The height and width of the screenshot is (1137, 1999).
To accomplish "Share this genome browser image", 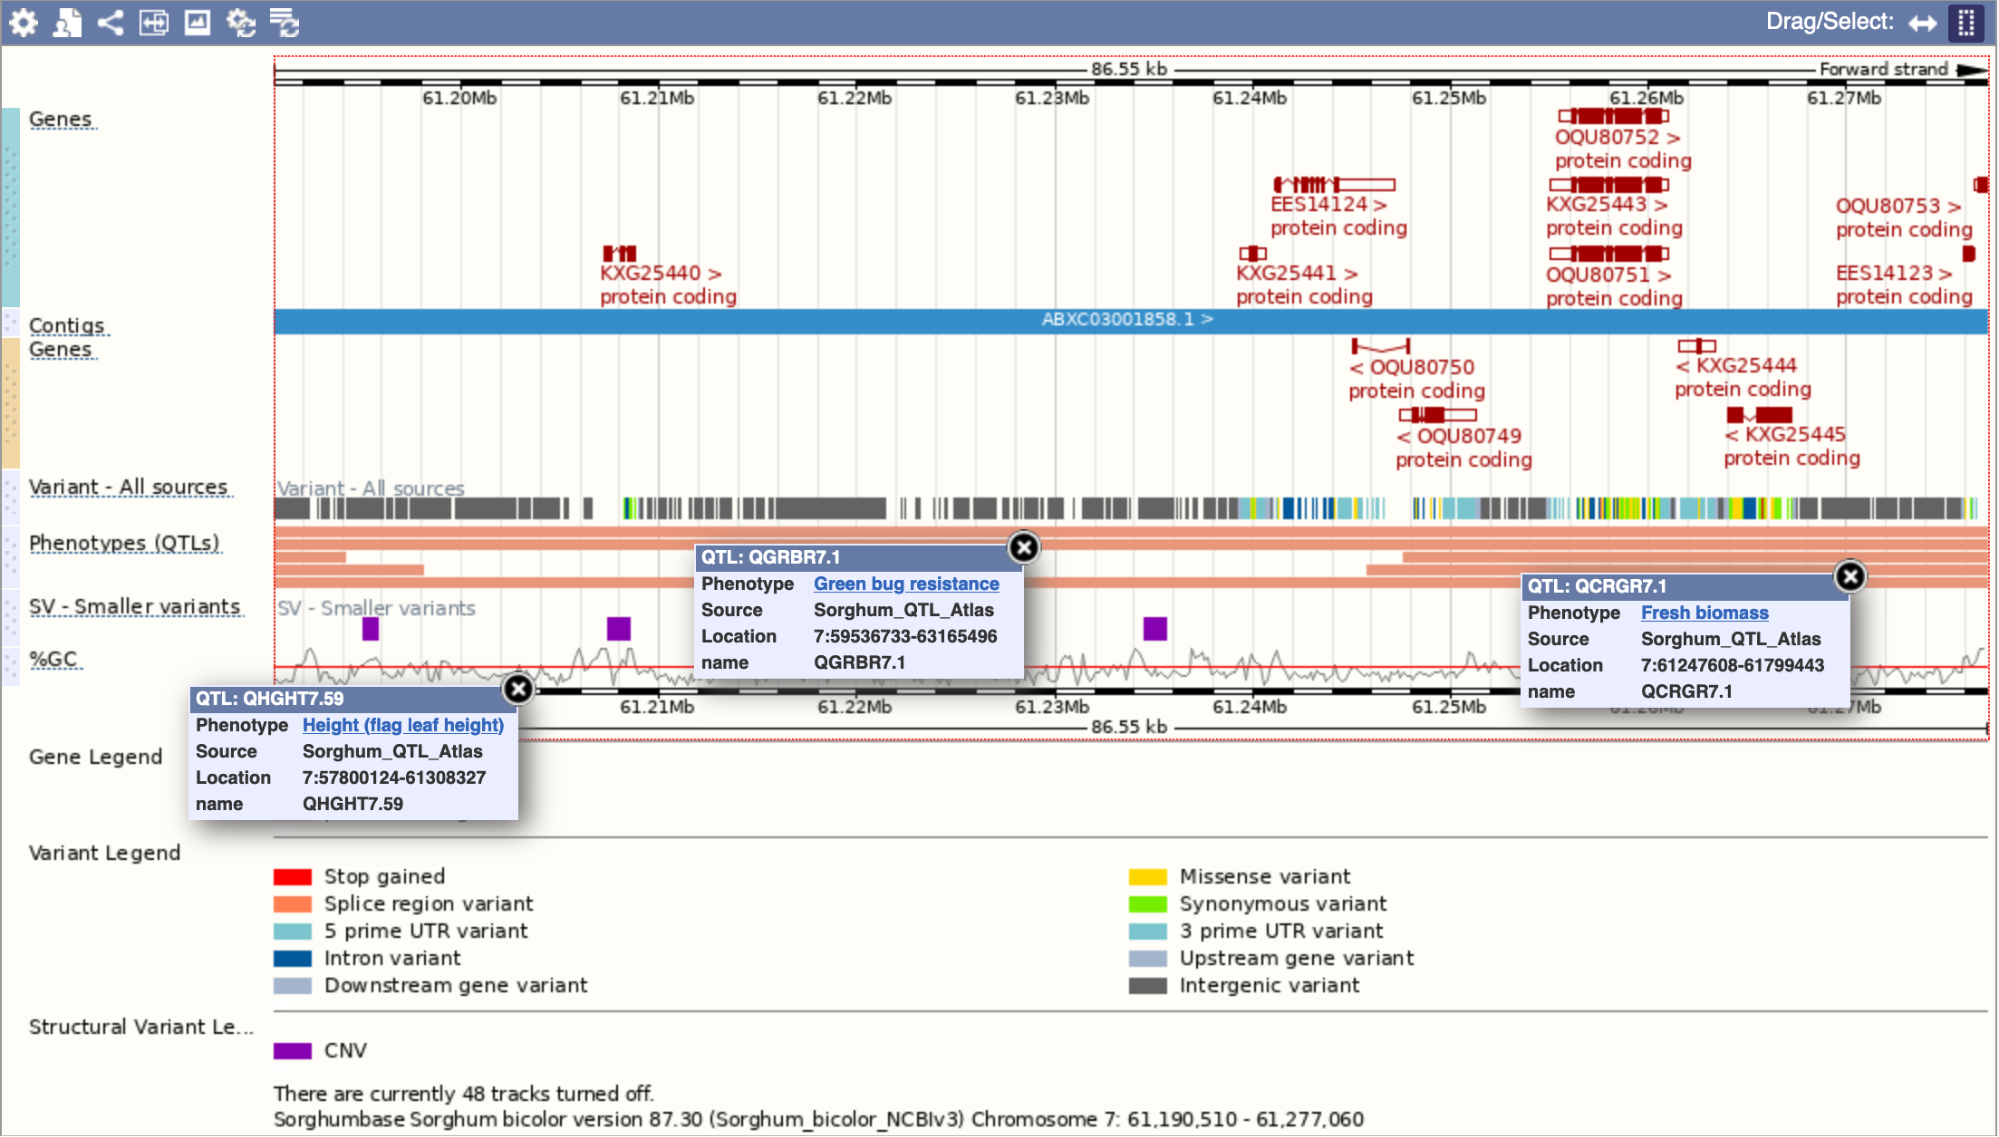I will click(110, 22).
